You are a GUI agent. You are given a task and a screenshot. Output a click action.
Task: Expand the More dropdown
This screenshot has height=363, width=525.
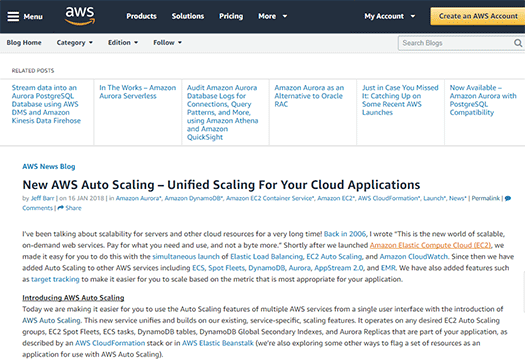(273, 16)
